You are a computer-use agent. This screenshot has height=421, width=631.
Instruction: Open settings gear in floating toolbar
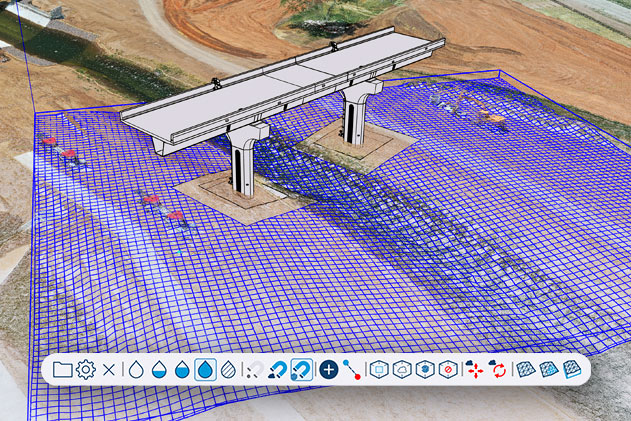click(85, 369)
